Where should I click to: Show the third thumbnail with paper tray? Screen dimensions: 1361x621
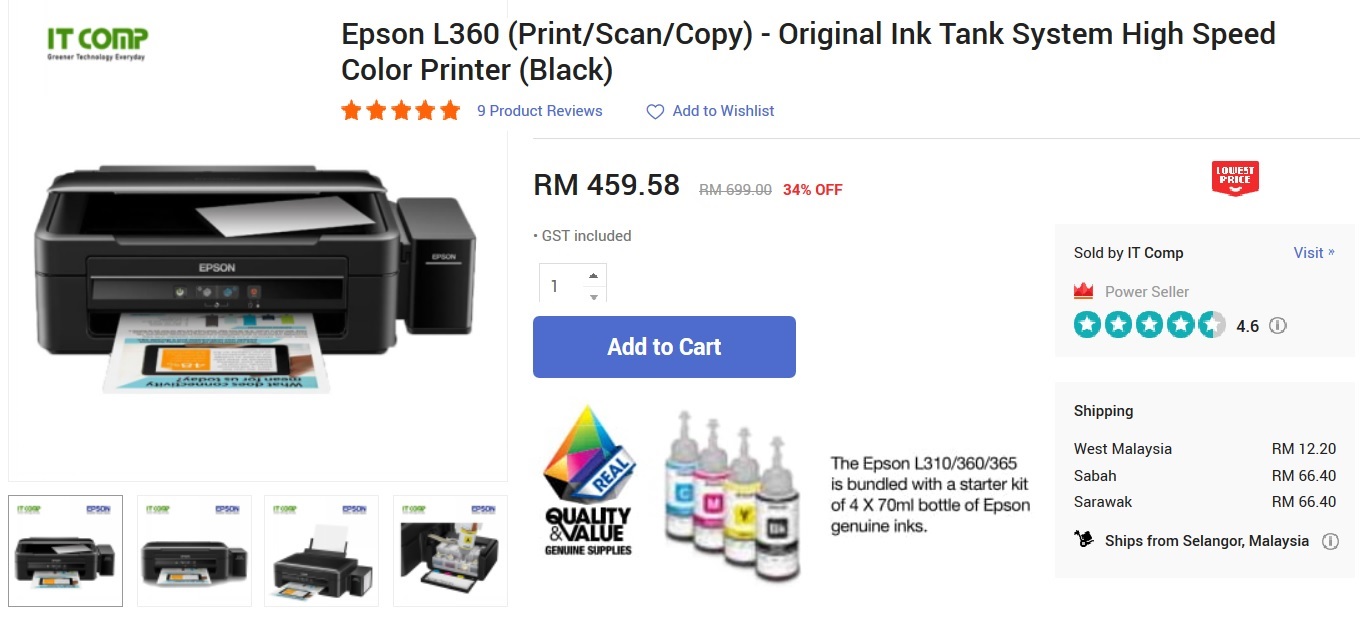coord(321,551)
